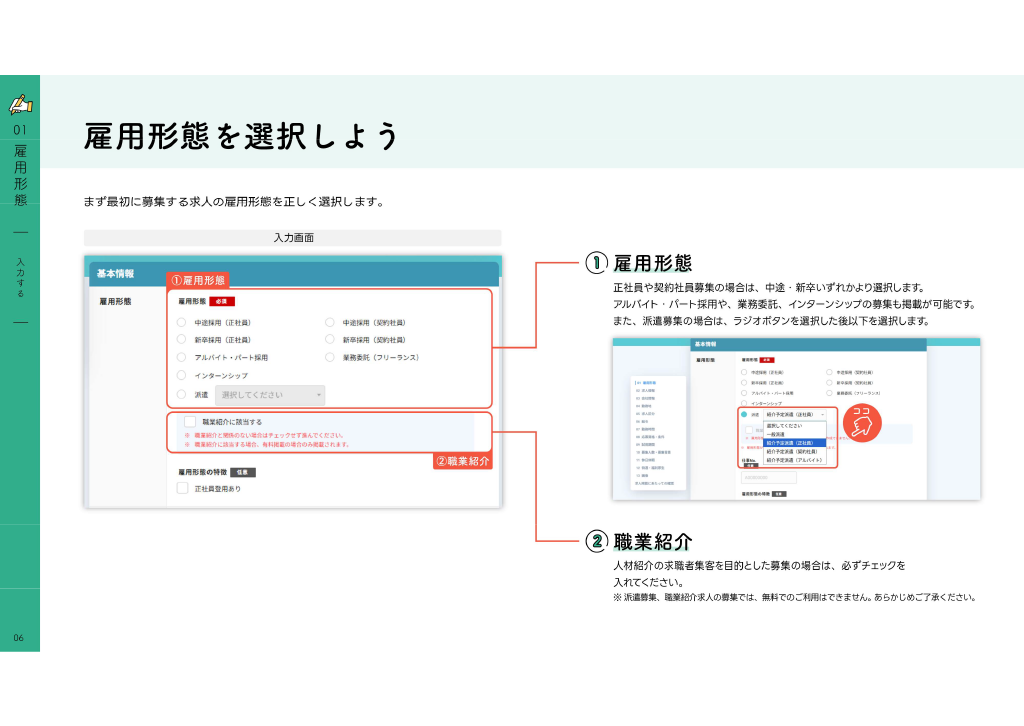Tick the 正社員登用あり checkbox
The image size is (1024, 726).
tap(183, 488)
